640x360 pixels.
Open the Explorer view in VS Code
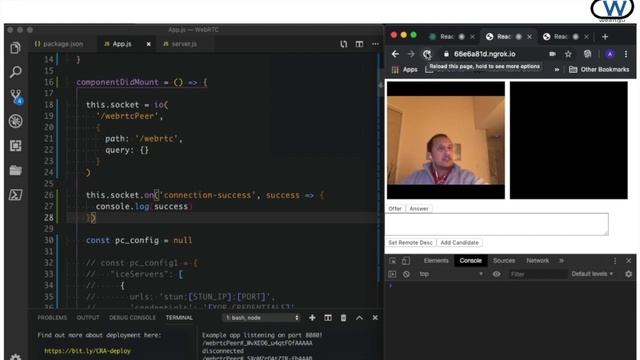point(16,48)
